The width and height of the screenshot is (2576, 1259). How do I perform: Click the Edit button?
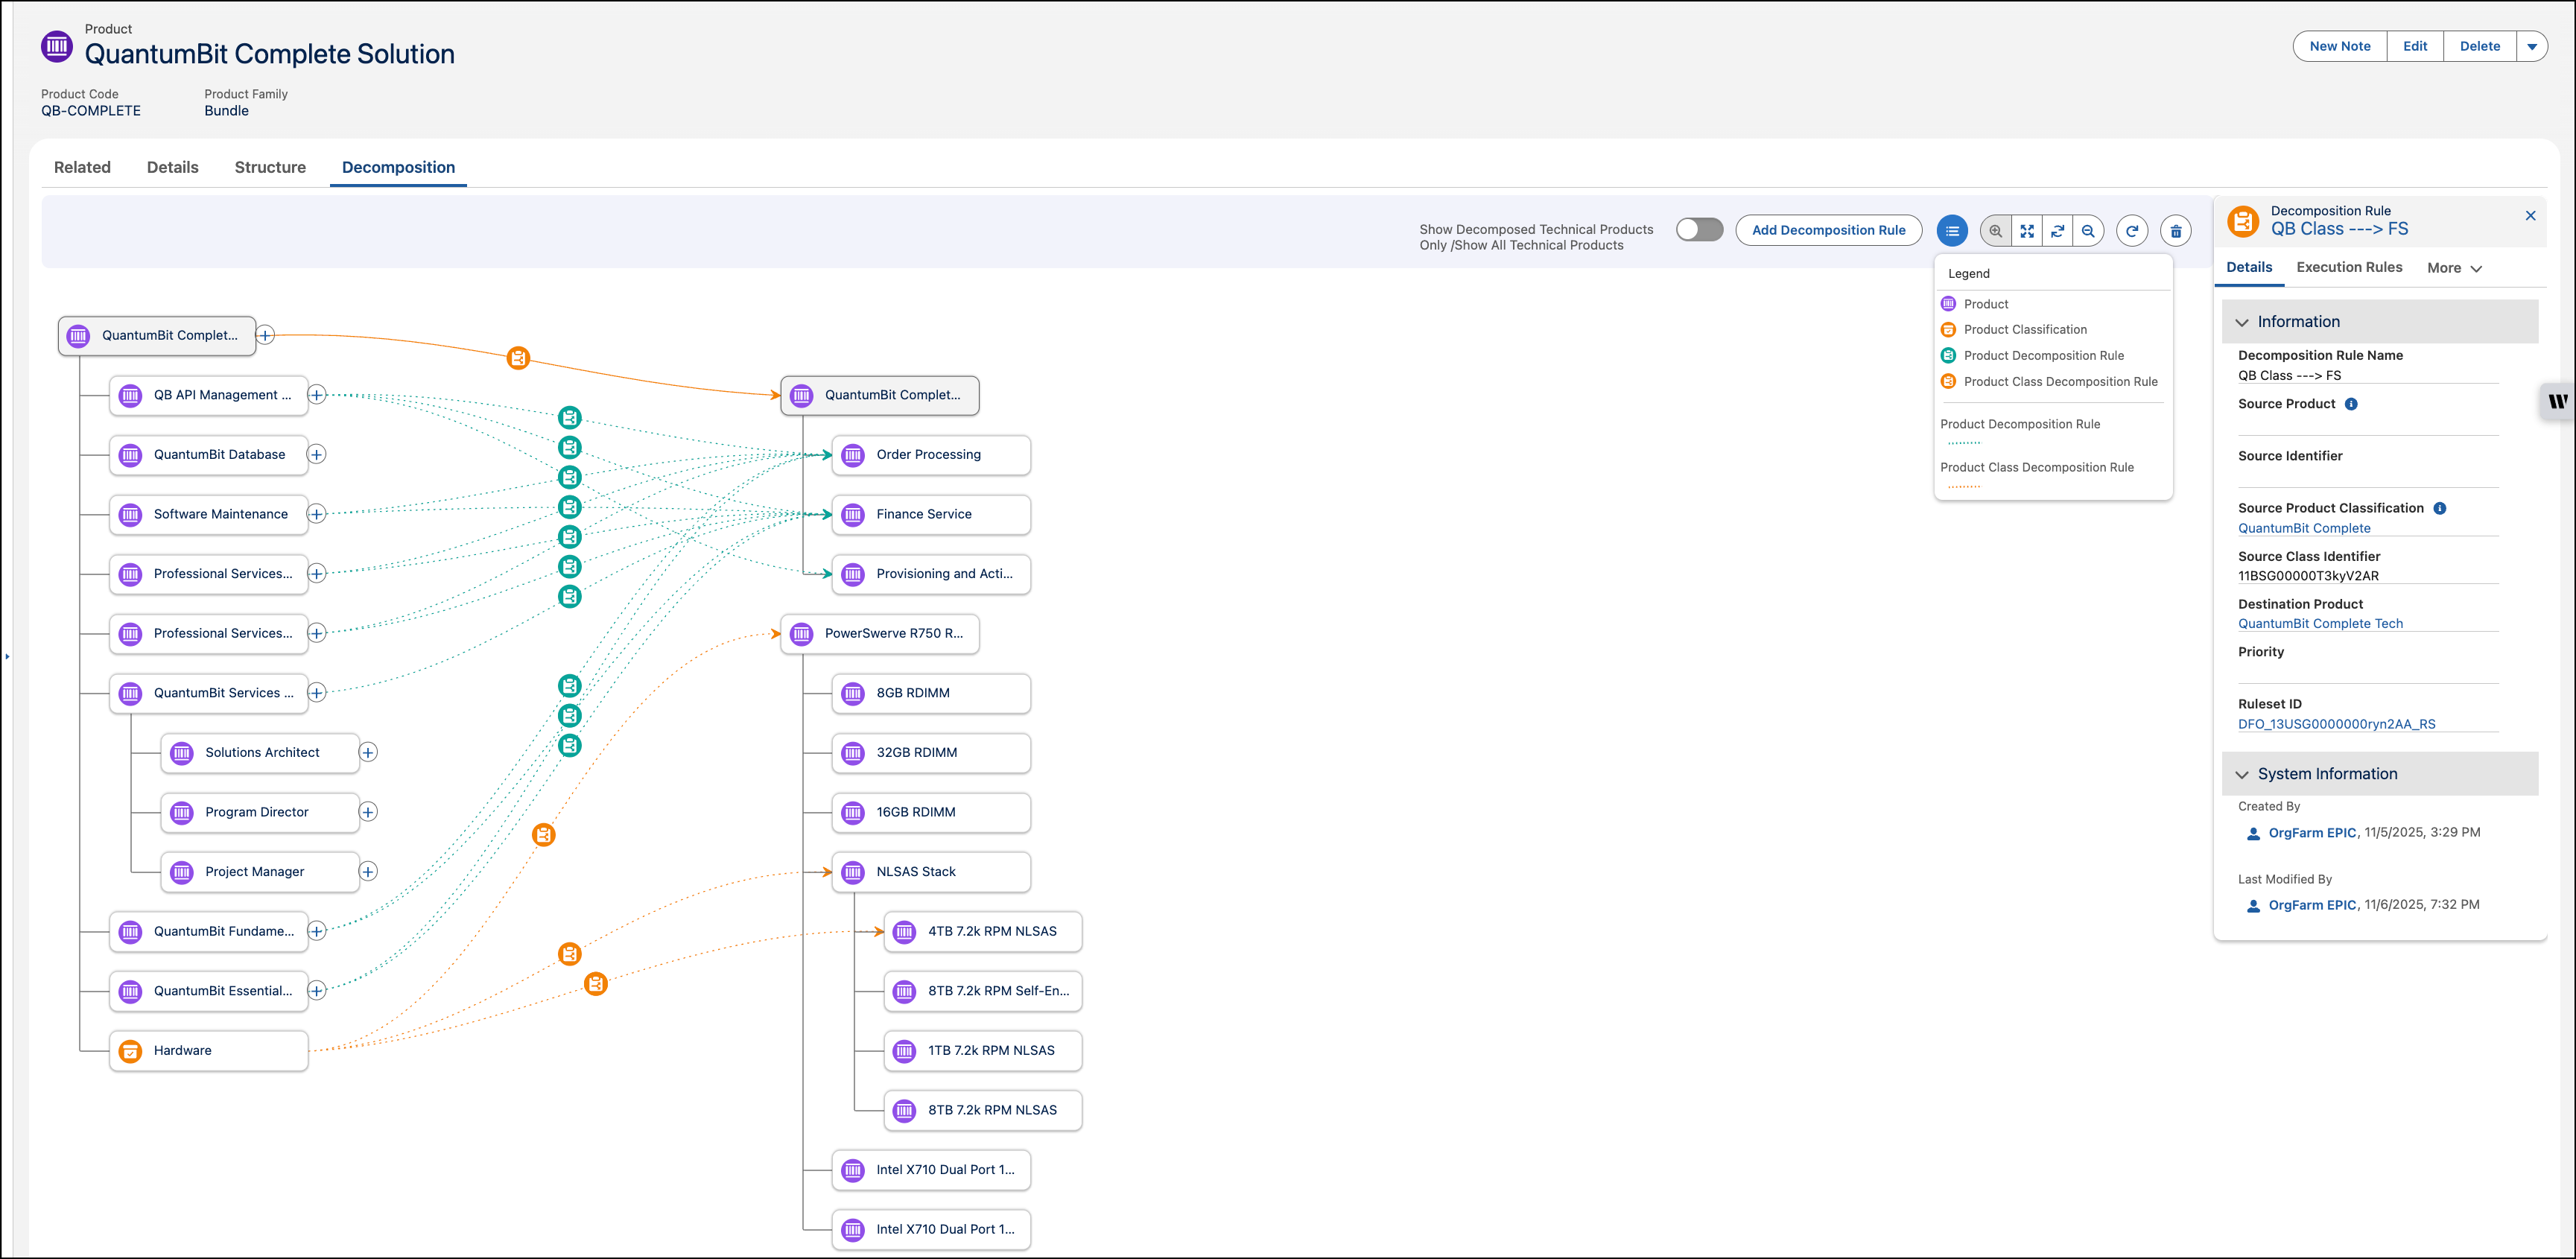[x=2415, y=46]
